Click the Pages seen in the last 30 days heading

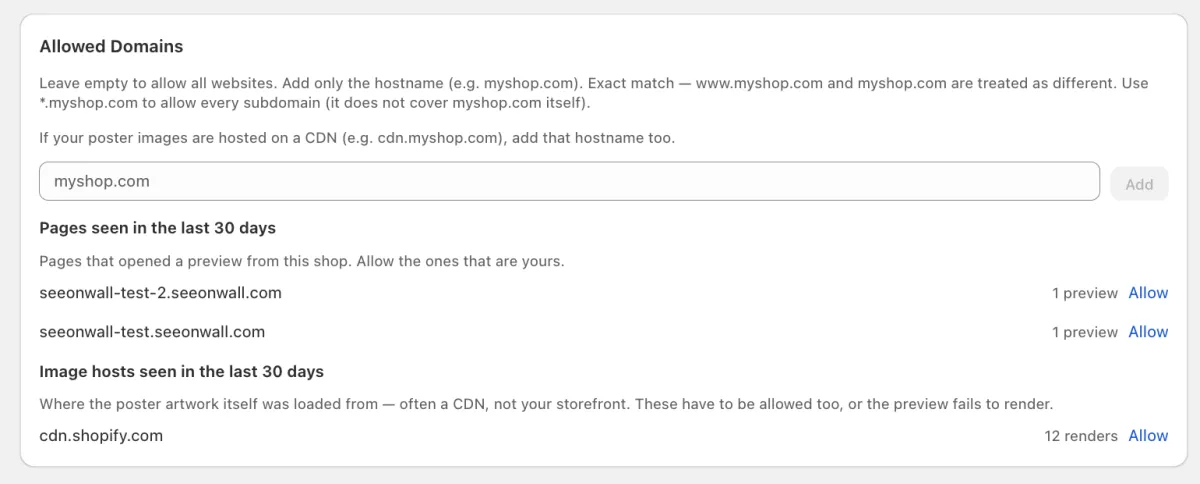pos(157,228)
